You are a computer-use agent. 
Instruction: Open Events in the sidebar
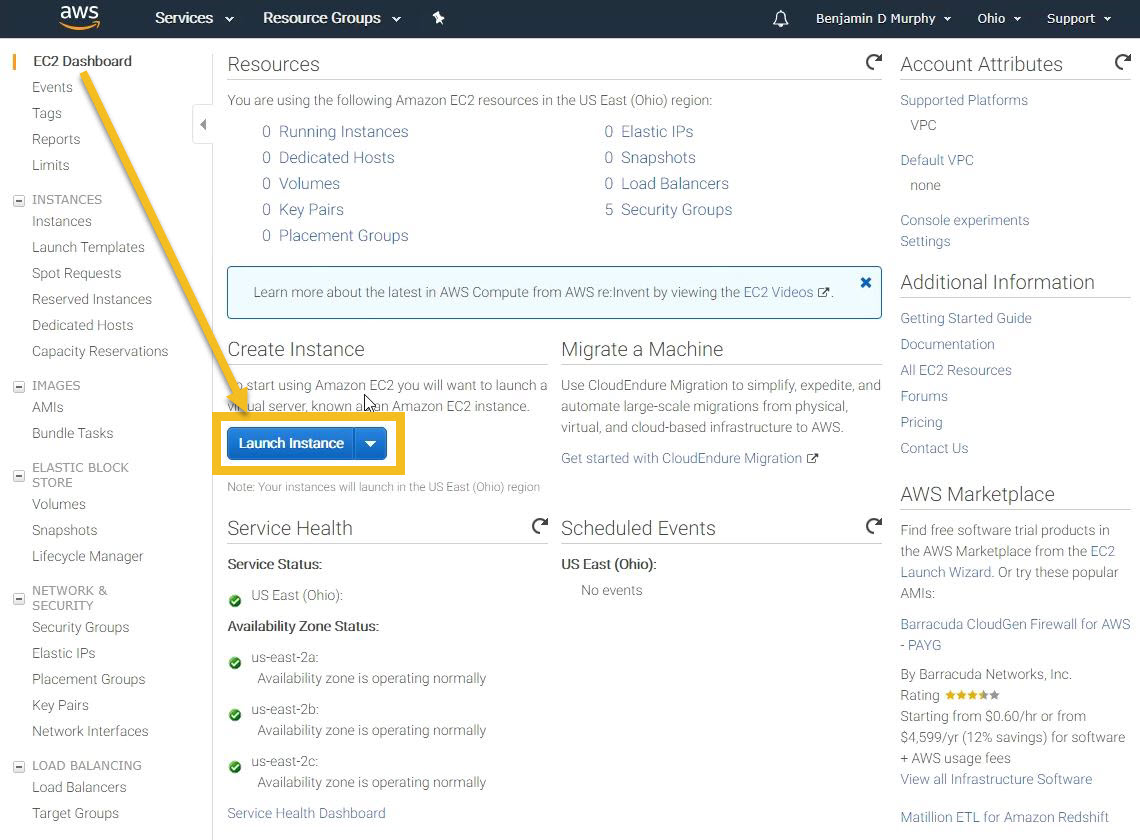[x=52, y=87]
